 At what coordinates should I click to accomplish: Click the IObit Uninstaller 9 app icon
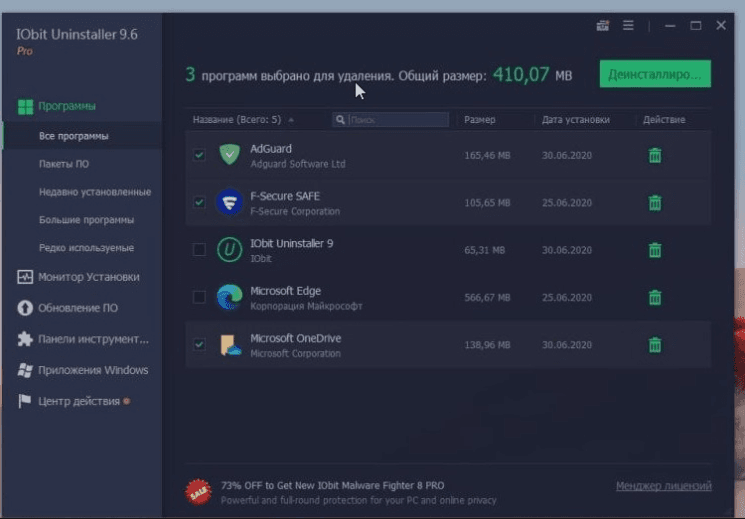tap(229, 250)
